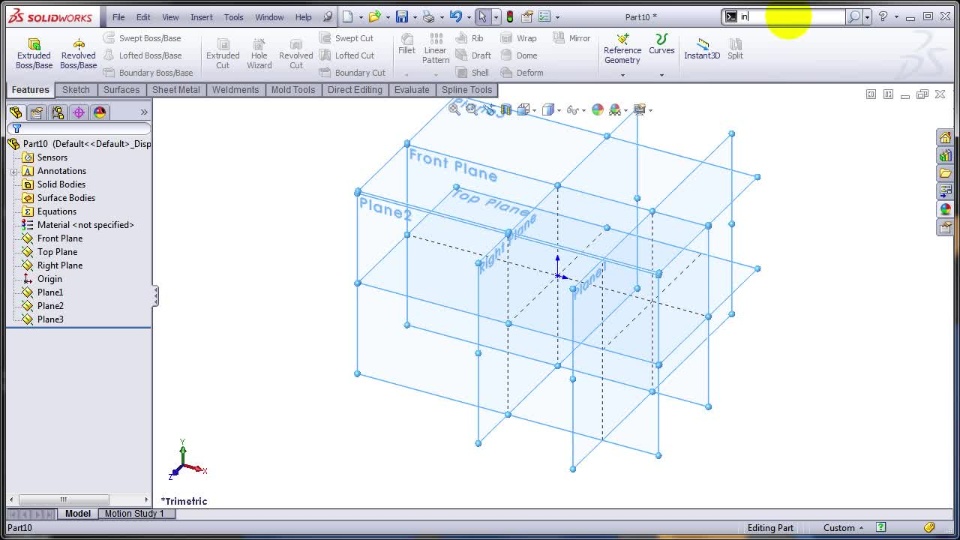Screen dimensions: 960x540
Task: Click the Shell button
Action: (472, 72)
